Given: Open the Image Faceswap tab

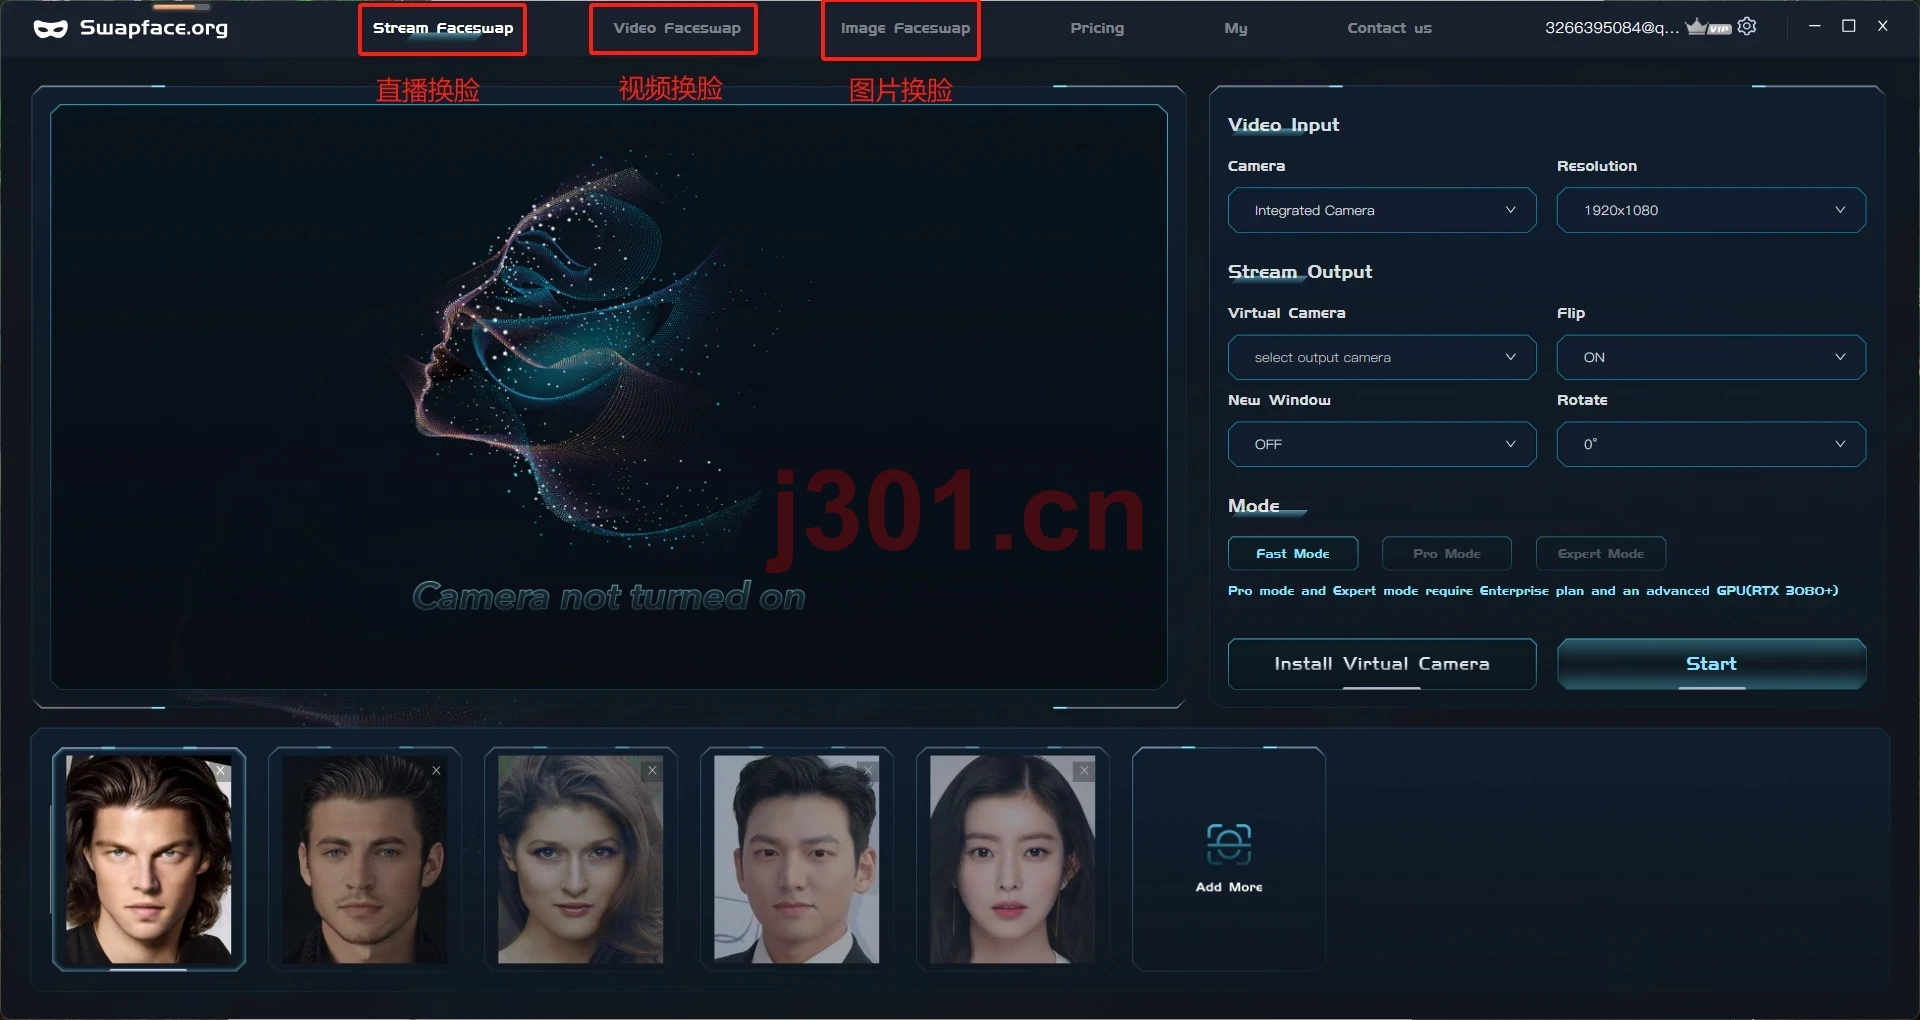Looking at the screenshot, I should tap(905, 28).
